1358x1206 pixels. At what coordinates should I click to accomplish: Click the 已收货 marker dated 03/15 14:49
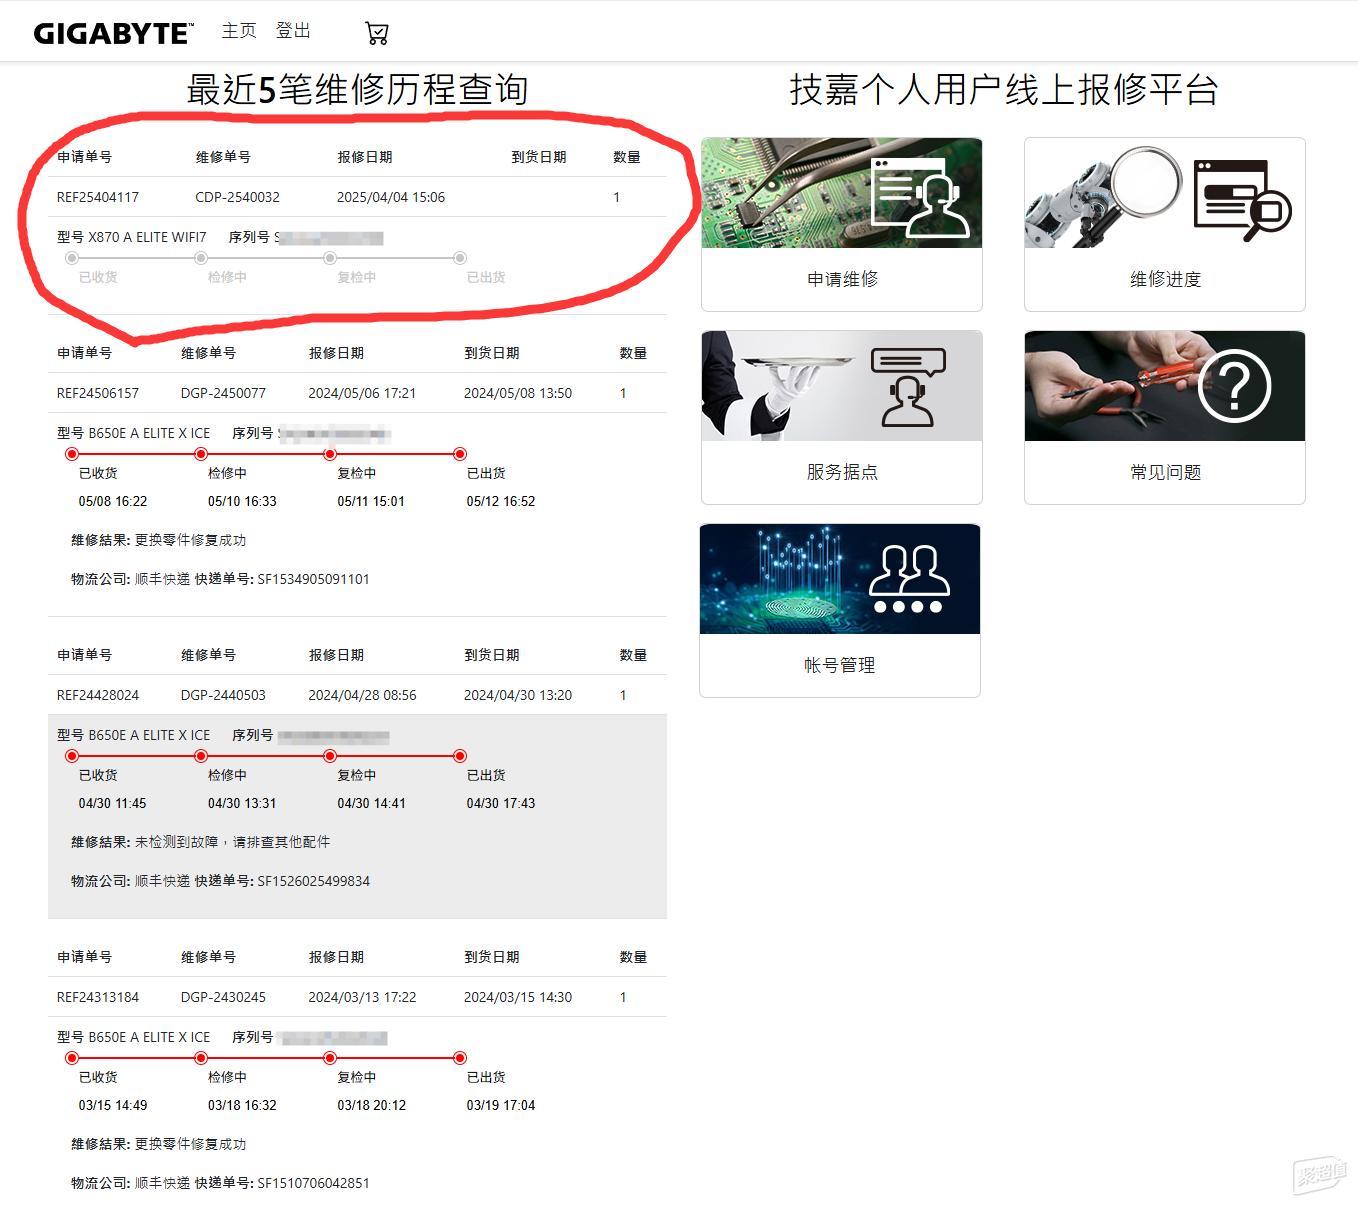point(72,1058)
